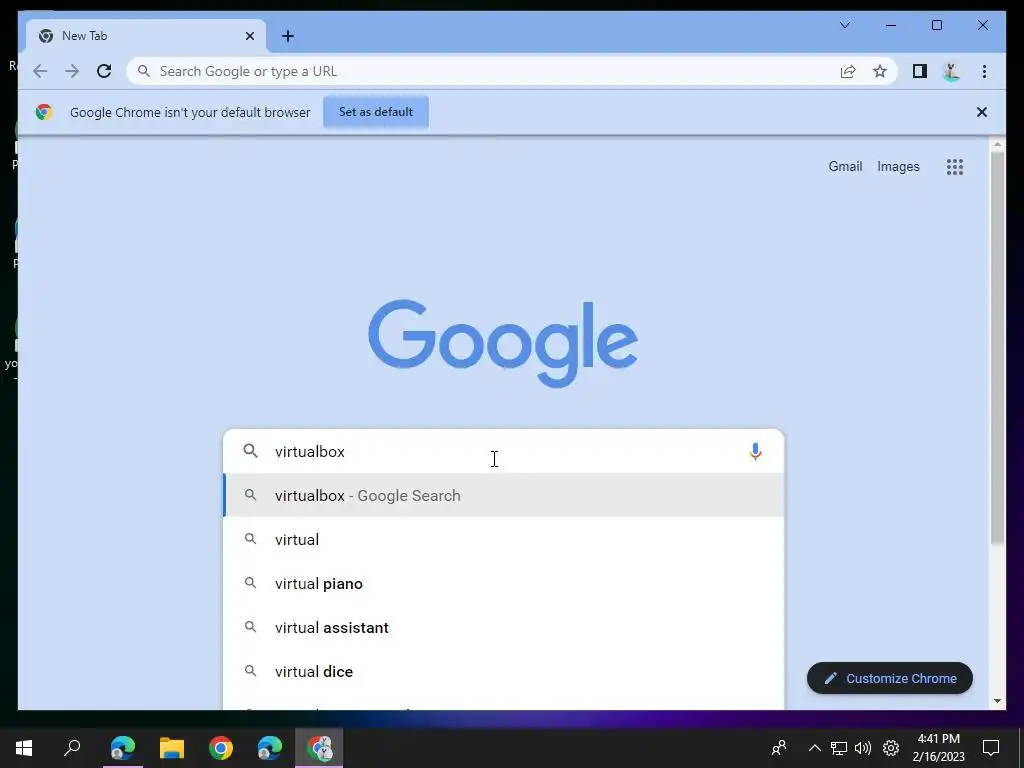Open the settings gear tray icon

pos(891,748)
